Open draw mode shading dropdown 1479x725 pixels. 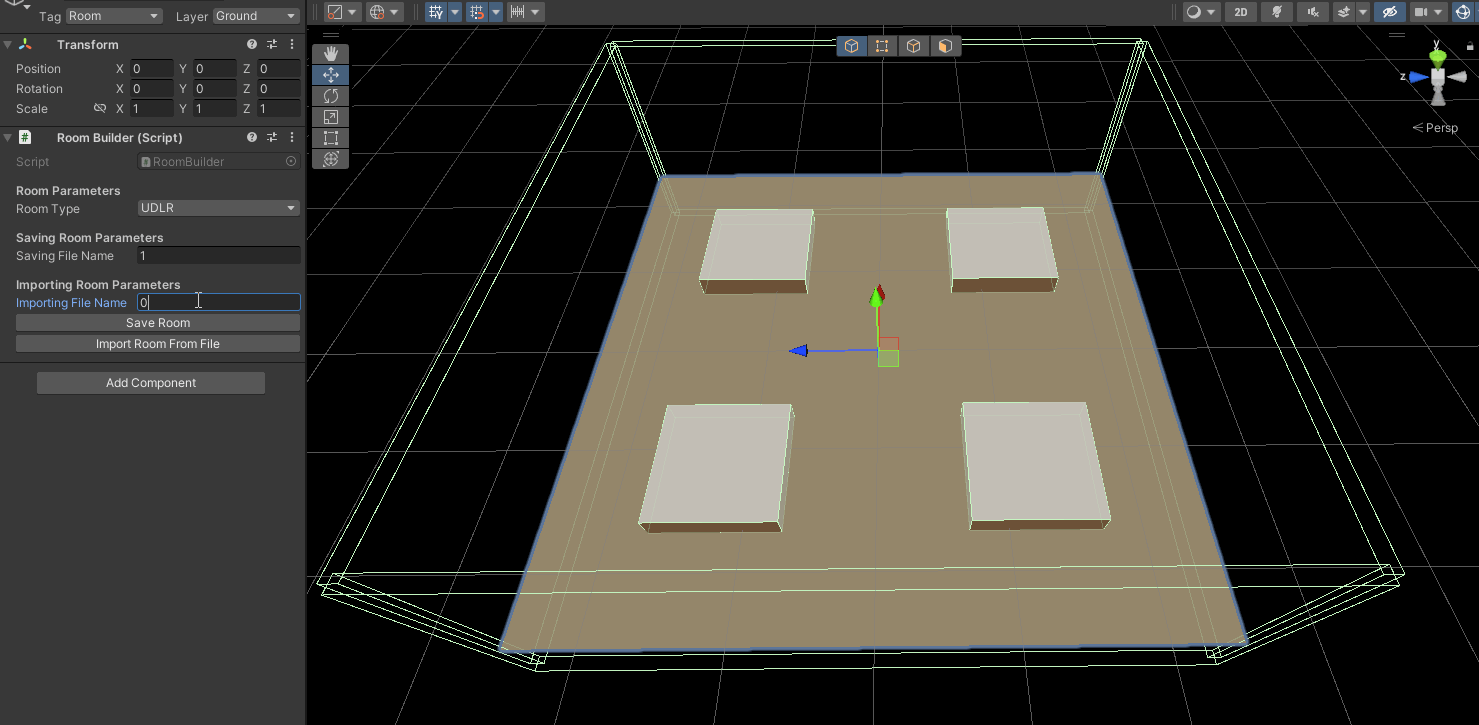[1201, 12]
